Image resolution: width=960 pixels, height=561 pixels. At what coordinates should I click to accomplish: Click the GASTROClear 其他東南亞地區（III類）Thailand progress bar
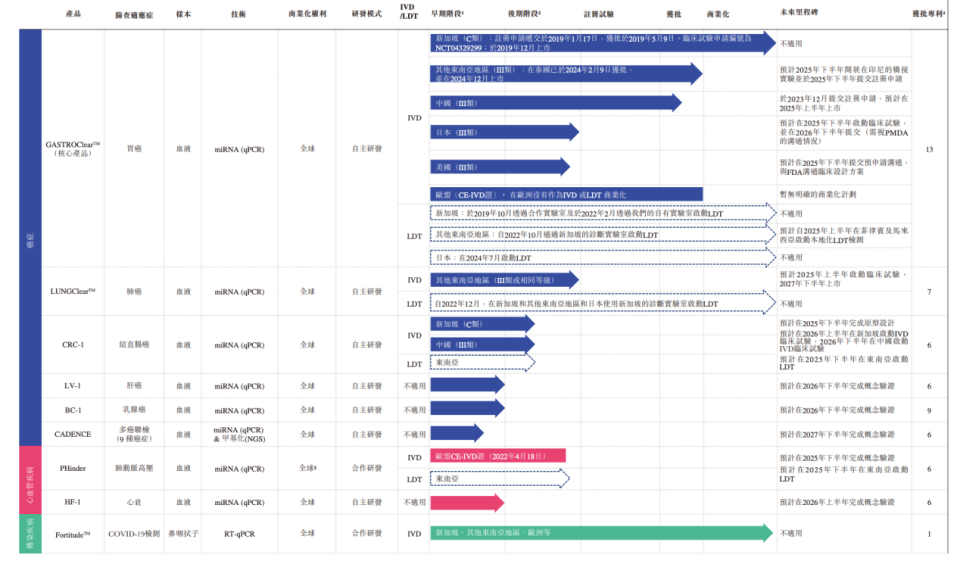(566, 74)
